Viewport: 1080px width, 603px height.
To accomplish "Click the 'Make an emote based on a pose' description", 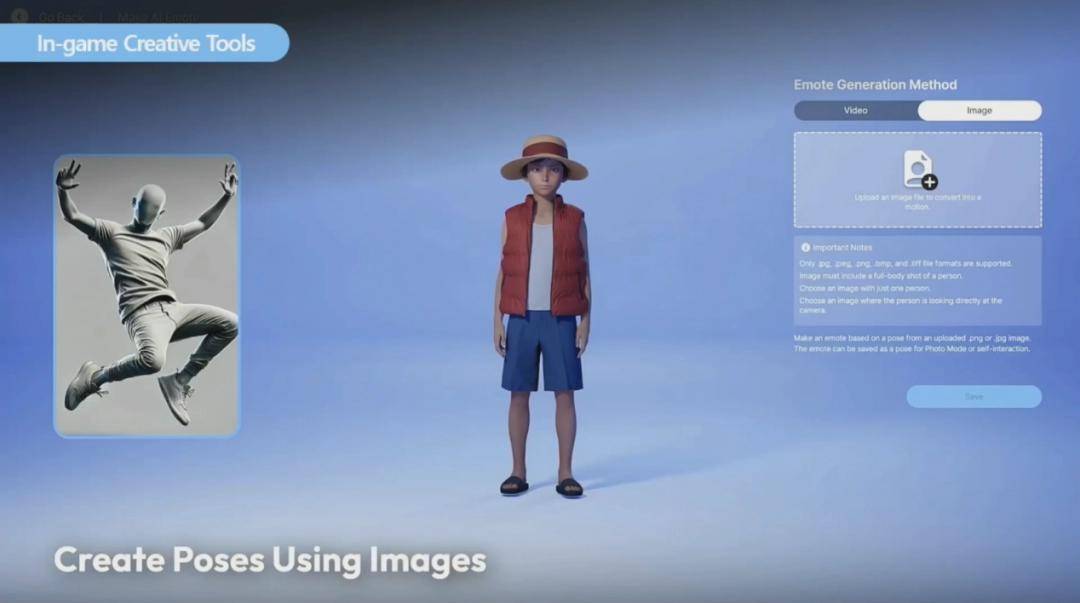I will click(x=913, y=343).
